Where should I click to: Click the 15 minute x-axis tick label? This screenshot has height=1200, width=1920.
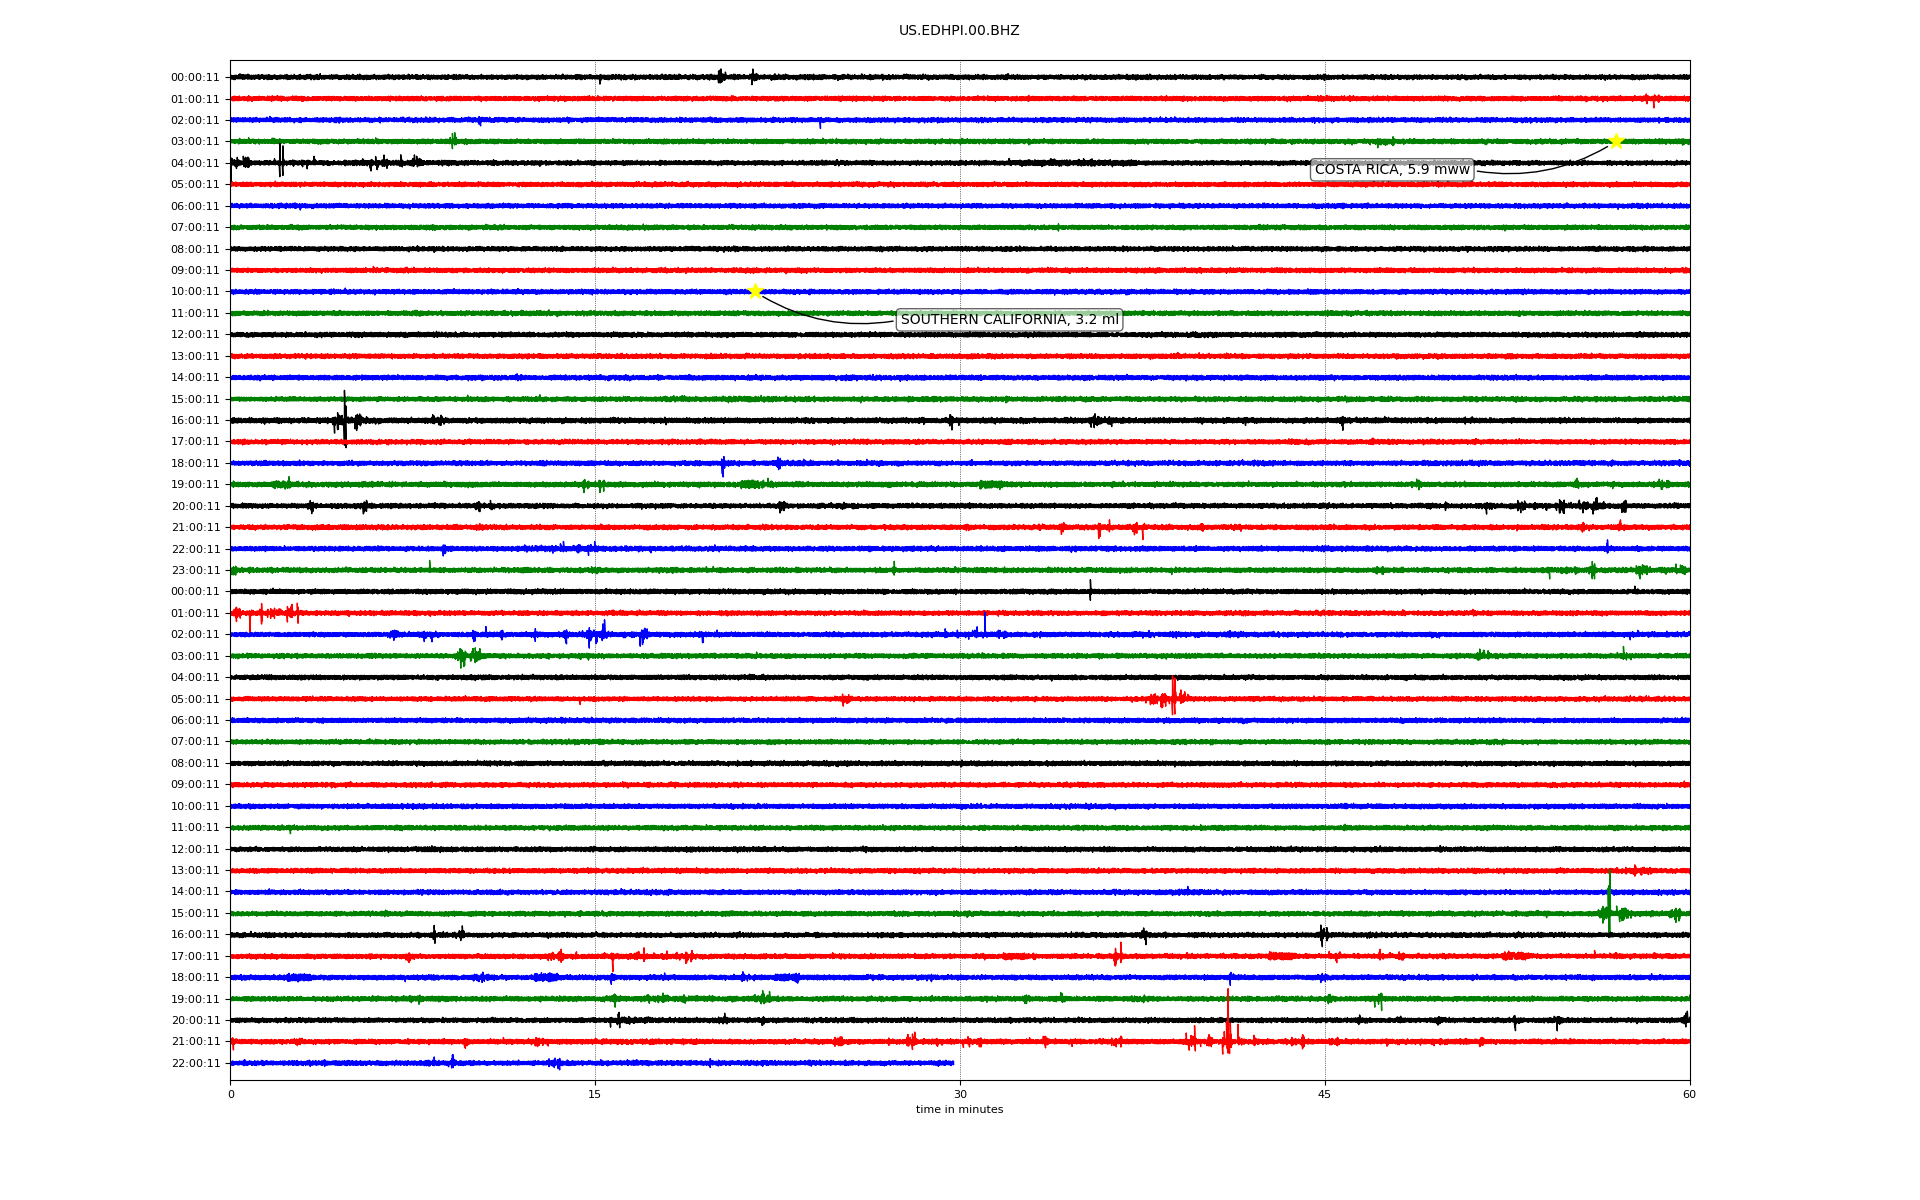(595, 1094)
